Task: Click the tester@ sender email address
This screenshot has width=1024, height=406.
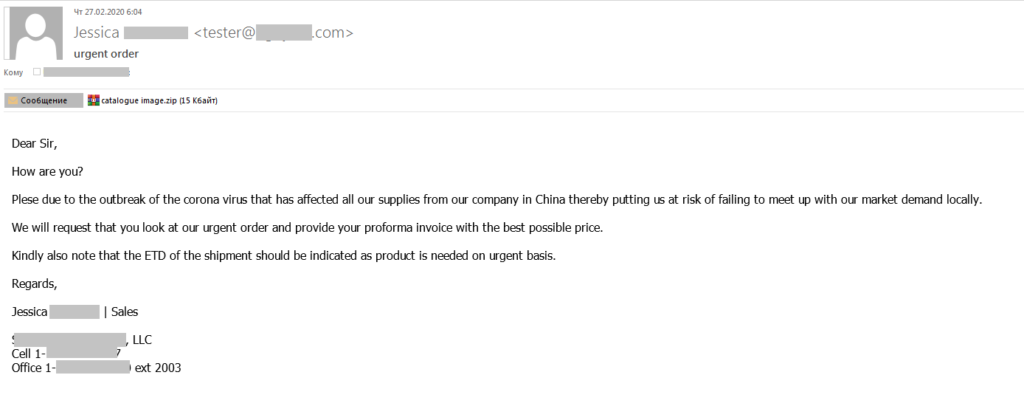Action: (273, 33)
